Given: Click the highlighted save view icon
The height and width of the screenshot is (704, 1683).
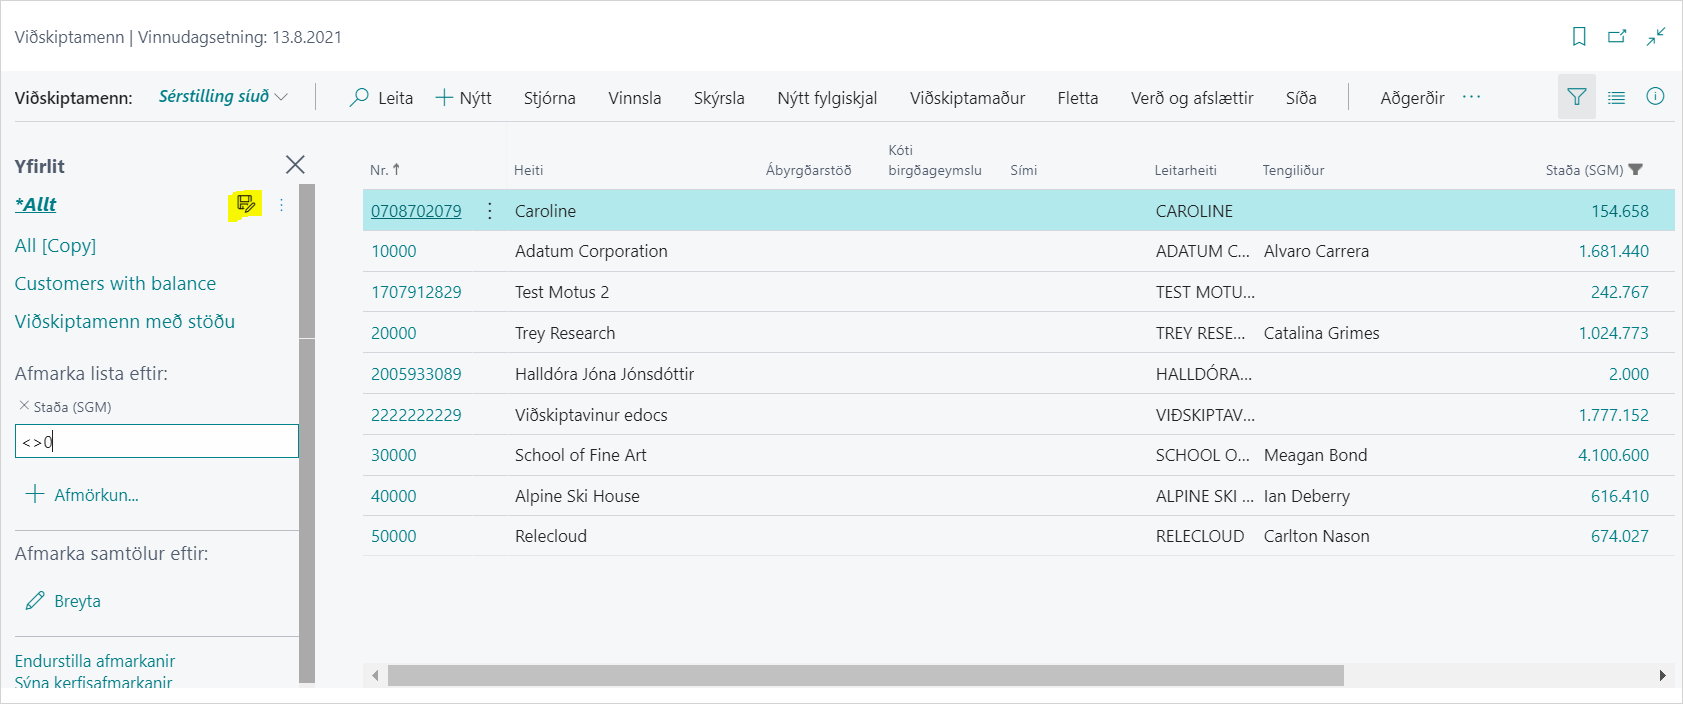Looking at the screenshot, I should pyautogui.click(x=245, y=205).
